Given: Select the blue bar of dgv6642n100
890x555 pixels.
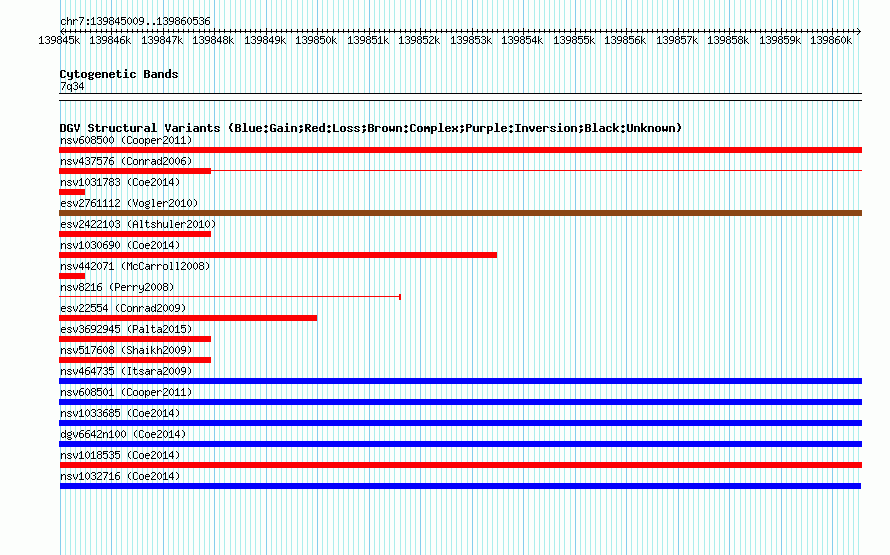Looking at the screenshot, I should click(460, 444).
